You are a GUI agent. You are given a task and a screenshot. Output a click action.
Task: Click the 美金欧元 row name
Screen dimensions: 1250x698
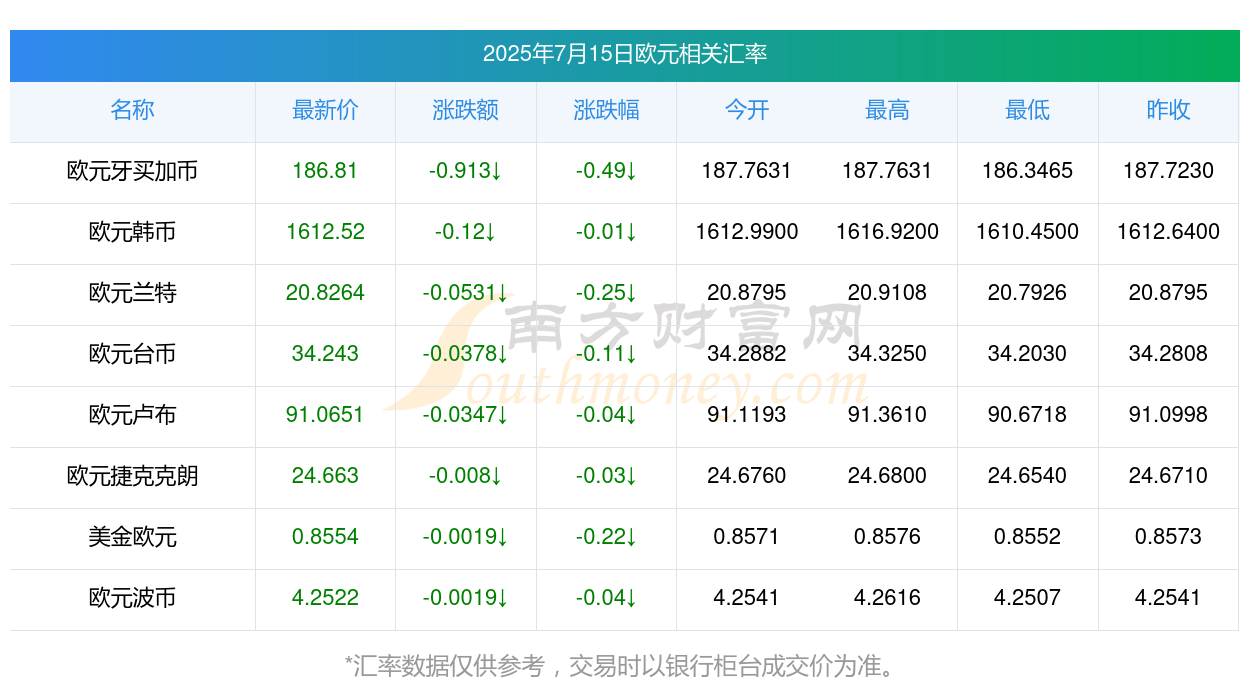tap(132, 537)
